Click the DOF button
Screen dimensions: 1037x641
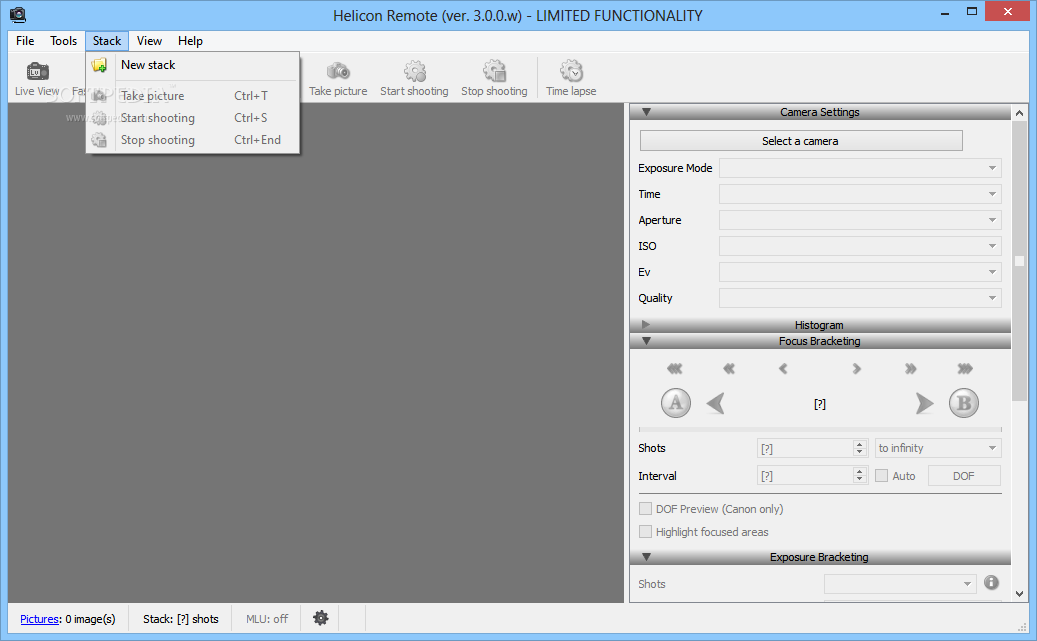point(964,476)
